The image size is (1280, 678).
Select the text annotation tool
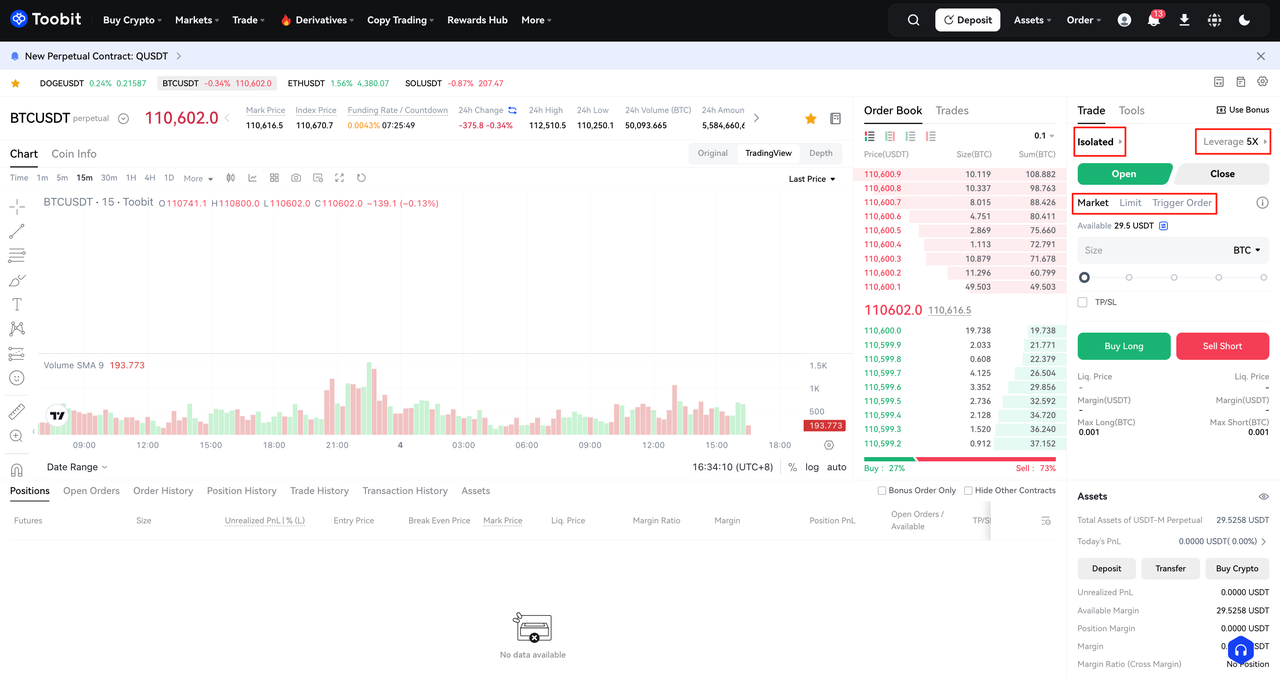coord(17,304)
